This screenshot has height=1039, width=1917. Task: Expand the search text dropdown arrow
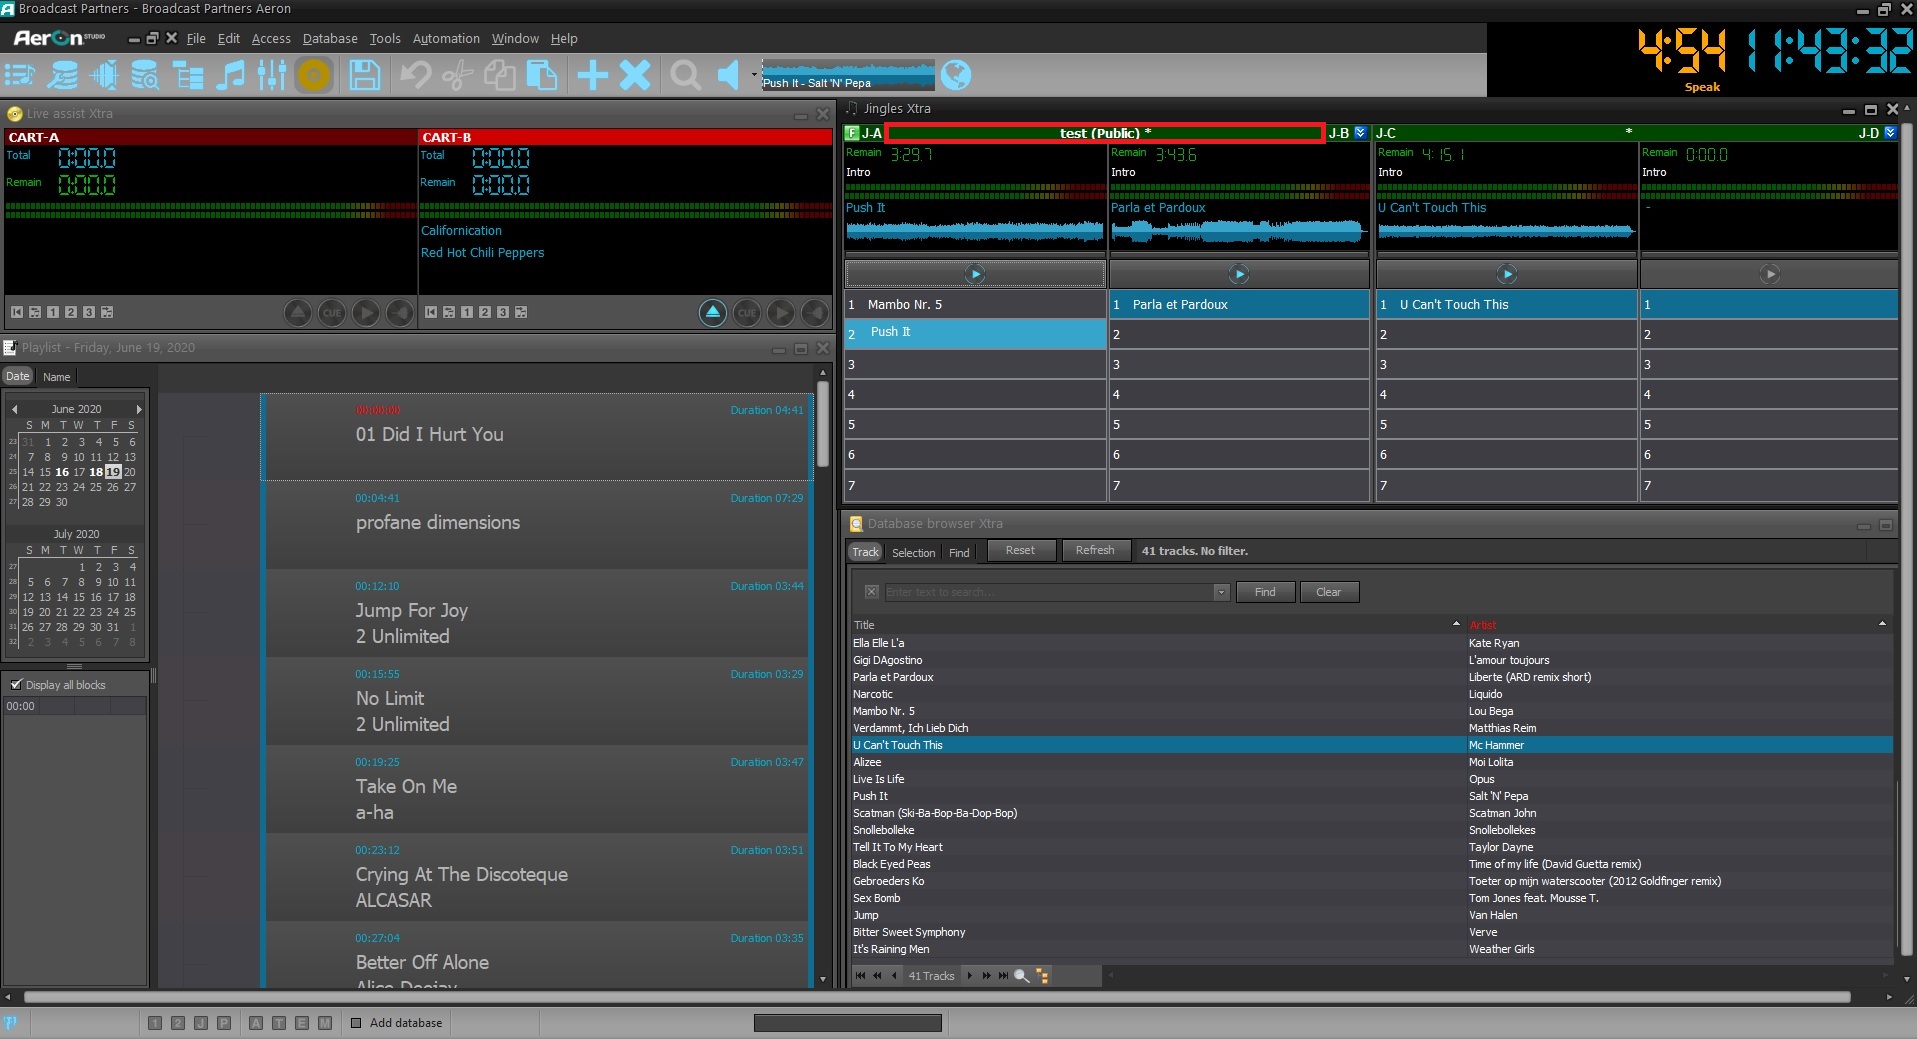pos(1221,592)
